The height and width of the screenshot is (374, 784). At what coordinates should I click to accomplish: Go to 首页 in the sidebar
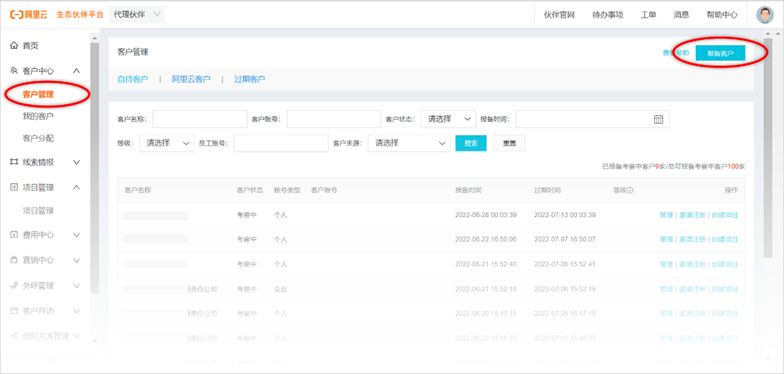point(30,46)
